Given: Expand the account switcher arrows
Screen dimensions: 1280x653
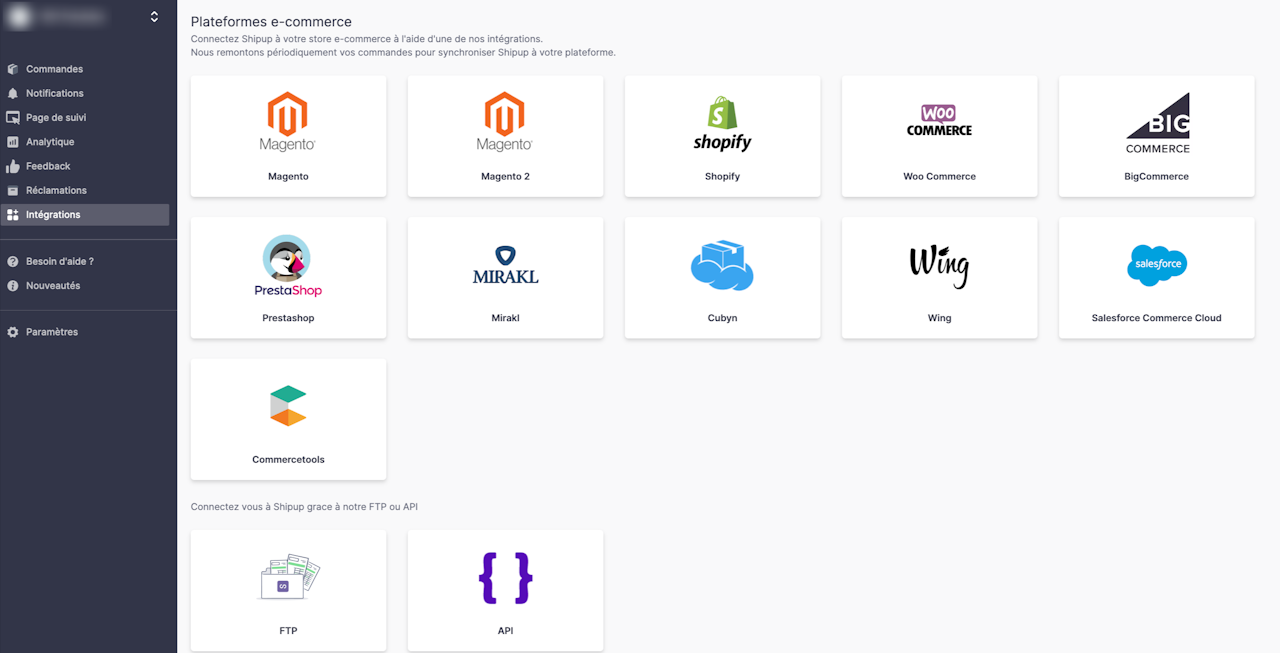Looking at the screenshot, I should 154,17.
